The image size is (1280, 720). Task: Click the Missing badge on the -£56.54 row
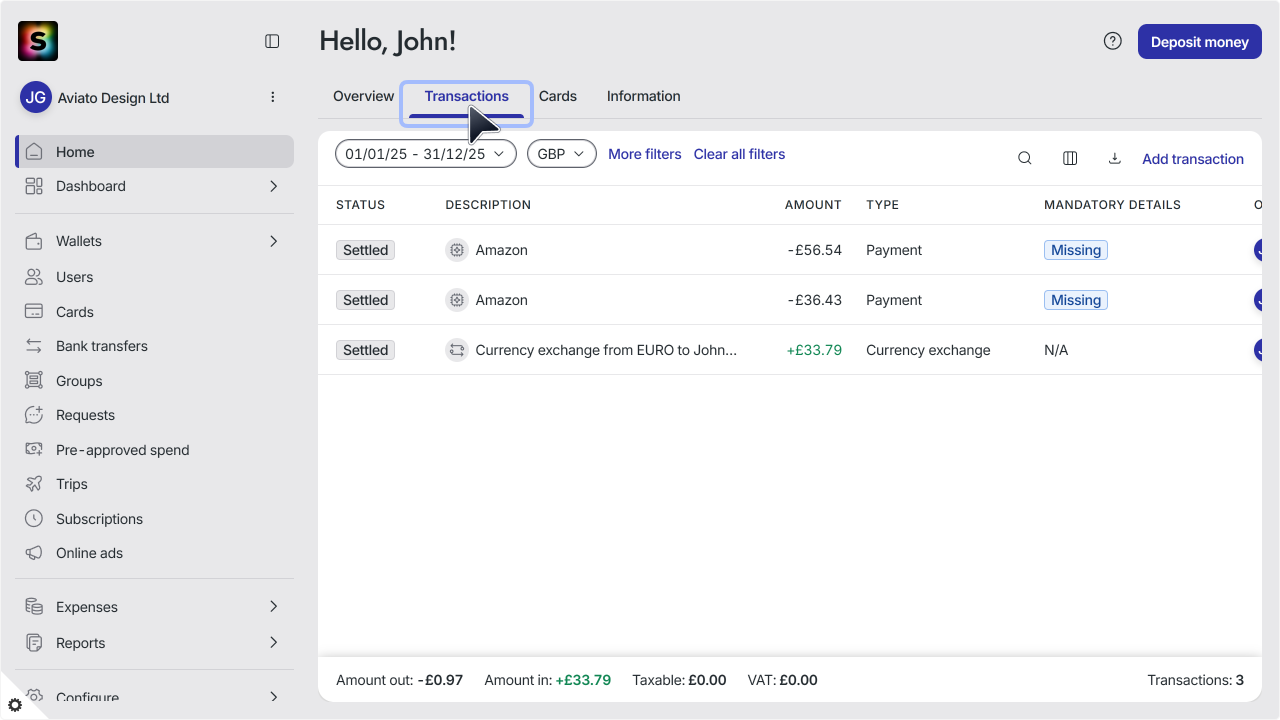coord(1076,250)
